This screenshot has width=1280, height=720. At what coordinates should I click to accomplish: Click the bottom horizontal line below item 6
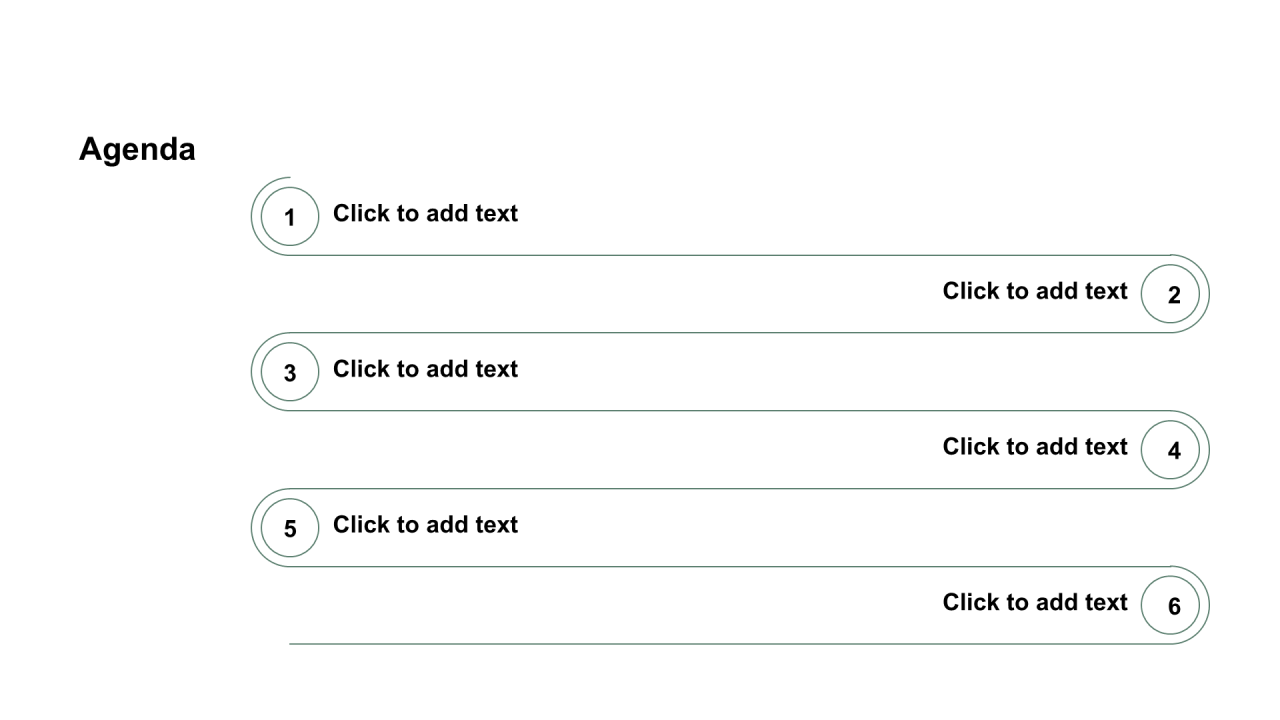[730, 644]
